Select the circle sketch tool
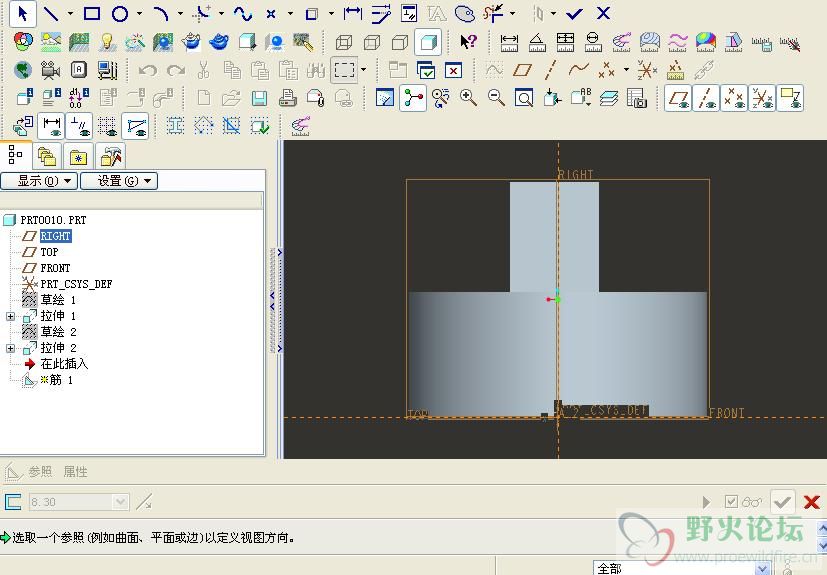Image resolution: width=827 pixels, height=575 pixels. (120, 14)
